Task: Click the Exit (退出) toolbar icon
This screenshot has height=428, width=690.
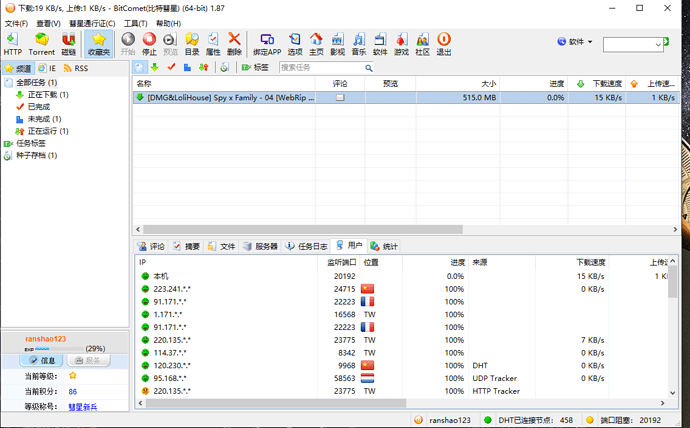Action: [444, 44]
